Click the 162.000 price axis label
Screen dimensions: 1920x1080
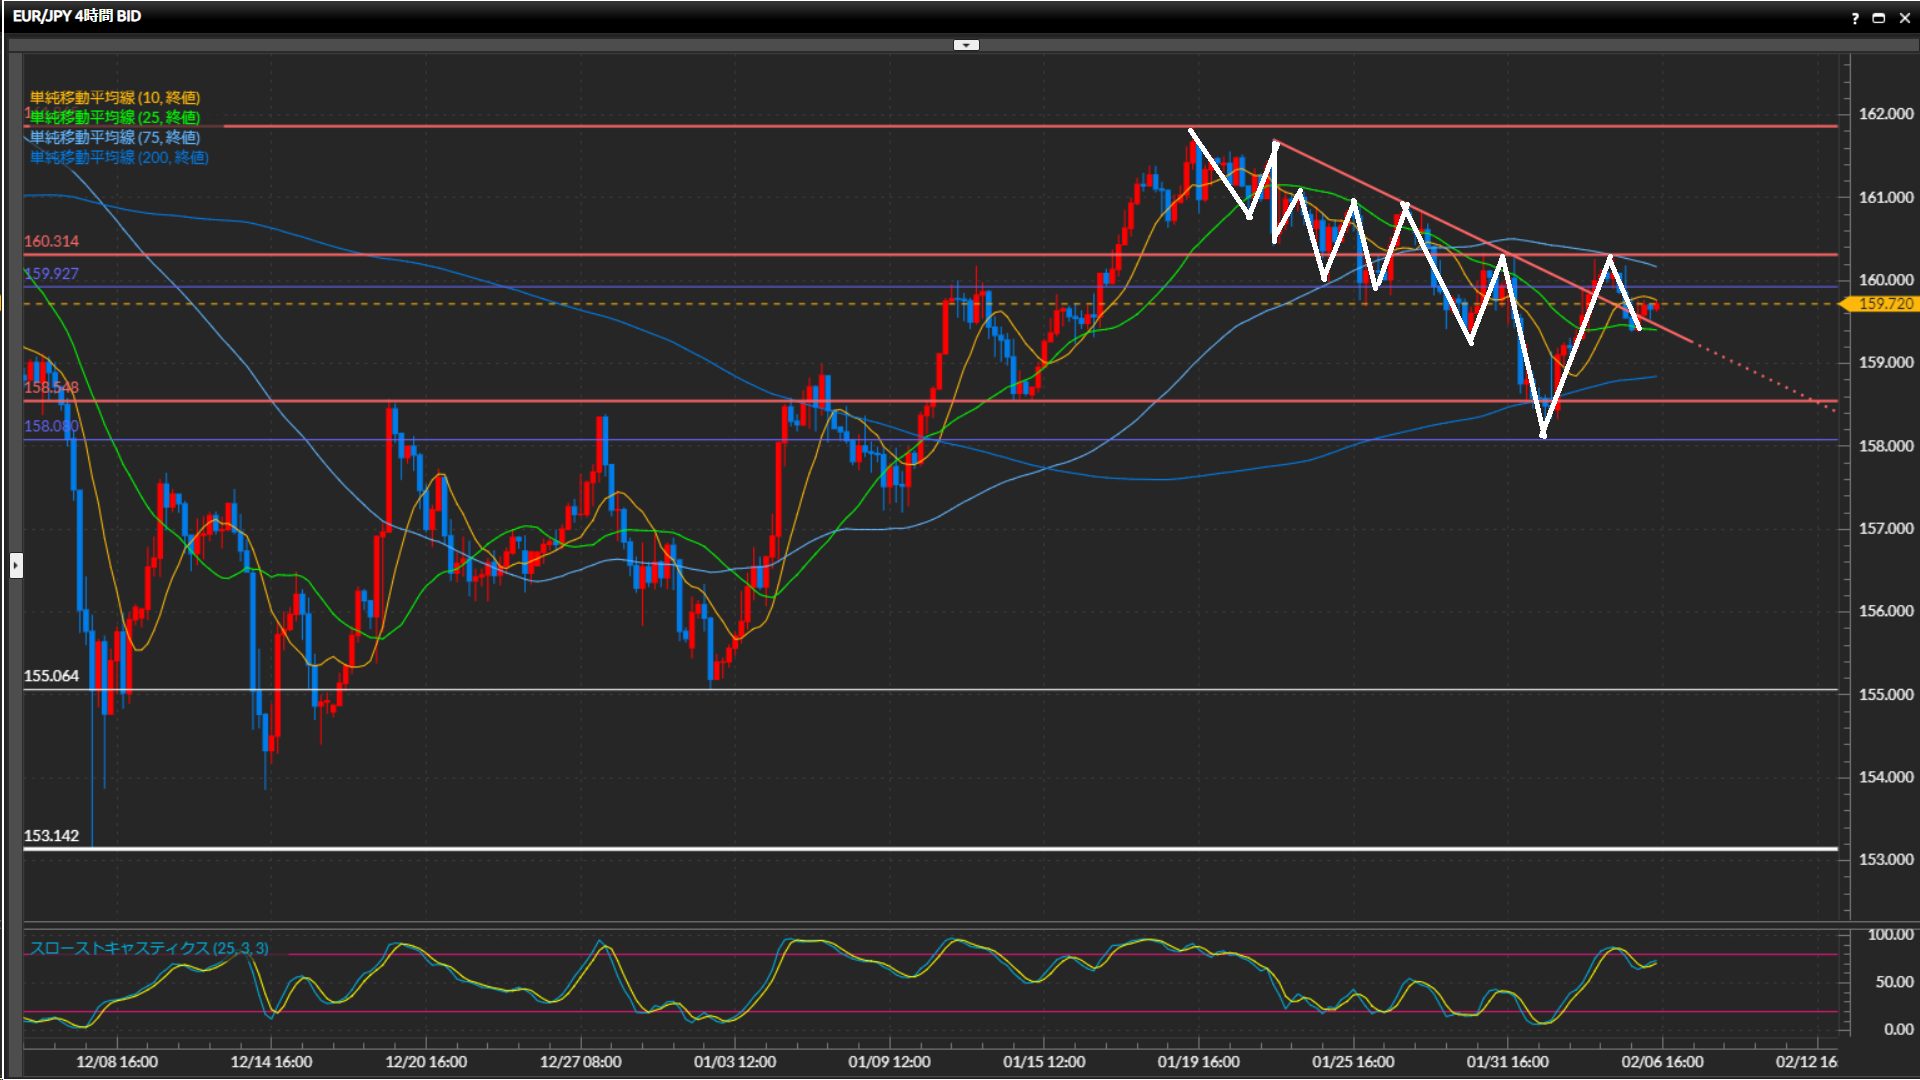pos(1885,114)
